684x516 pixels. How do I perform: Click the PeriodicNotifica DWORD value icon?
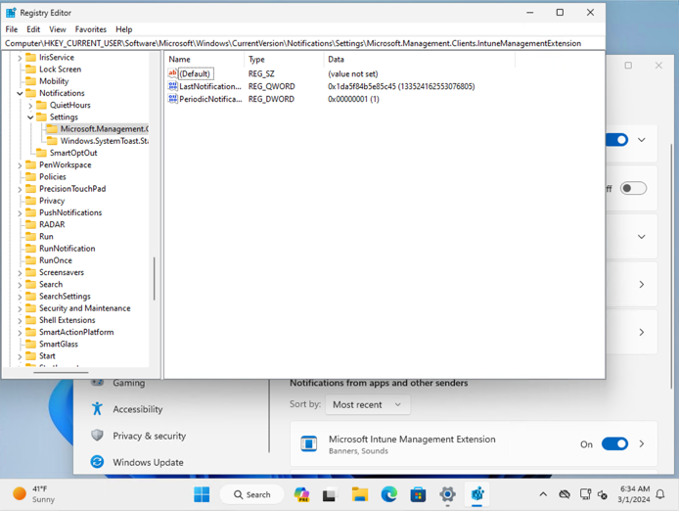click(173, 99)
